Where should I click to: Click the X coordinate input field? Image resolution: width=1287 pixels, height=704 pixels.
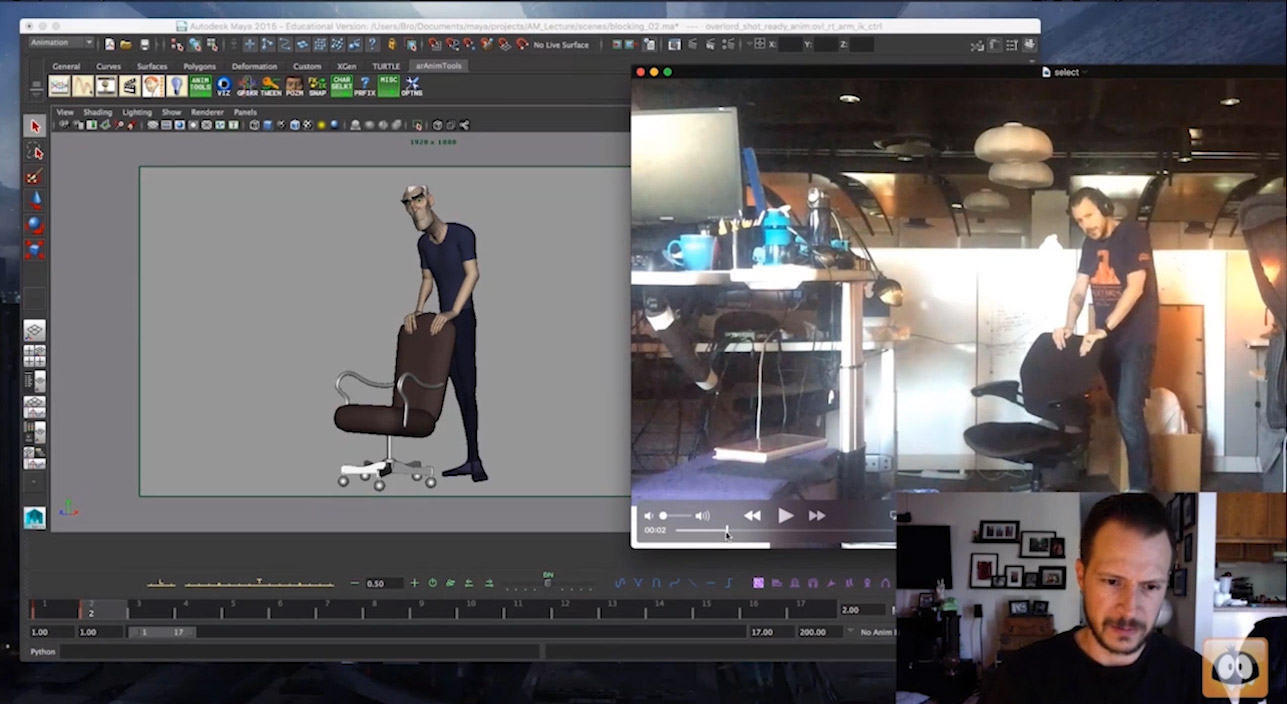tap(790, 44)
